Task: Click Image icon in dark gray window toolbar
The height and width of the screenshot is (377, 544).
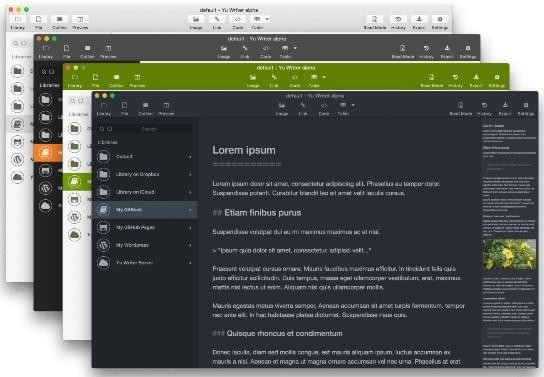Action: click(x=224, y=48)
